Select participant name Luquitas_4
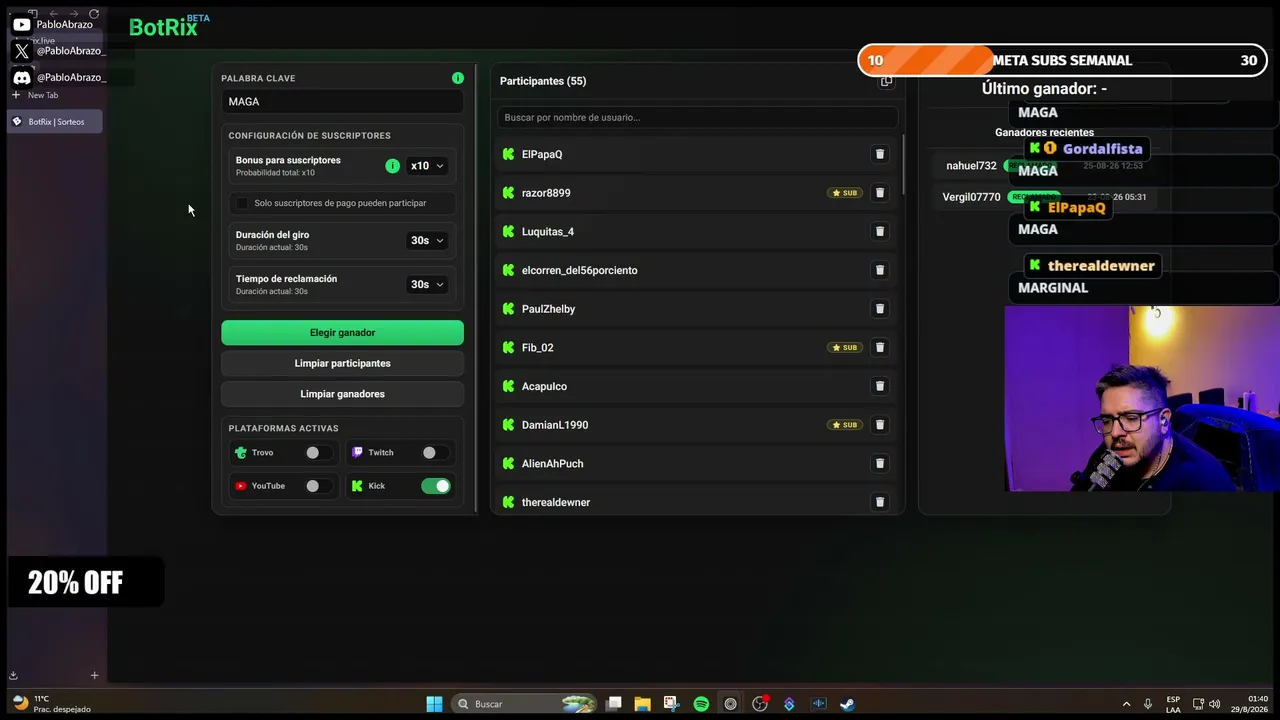 coord(548,232)
